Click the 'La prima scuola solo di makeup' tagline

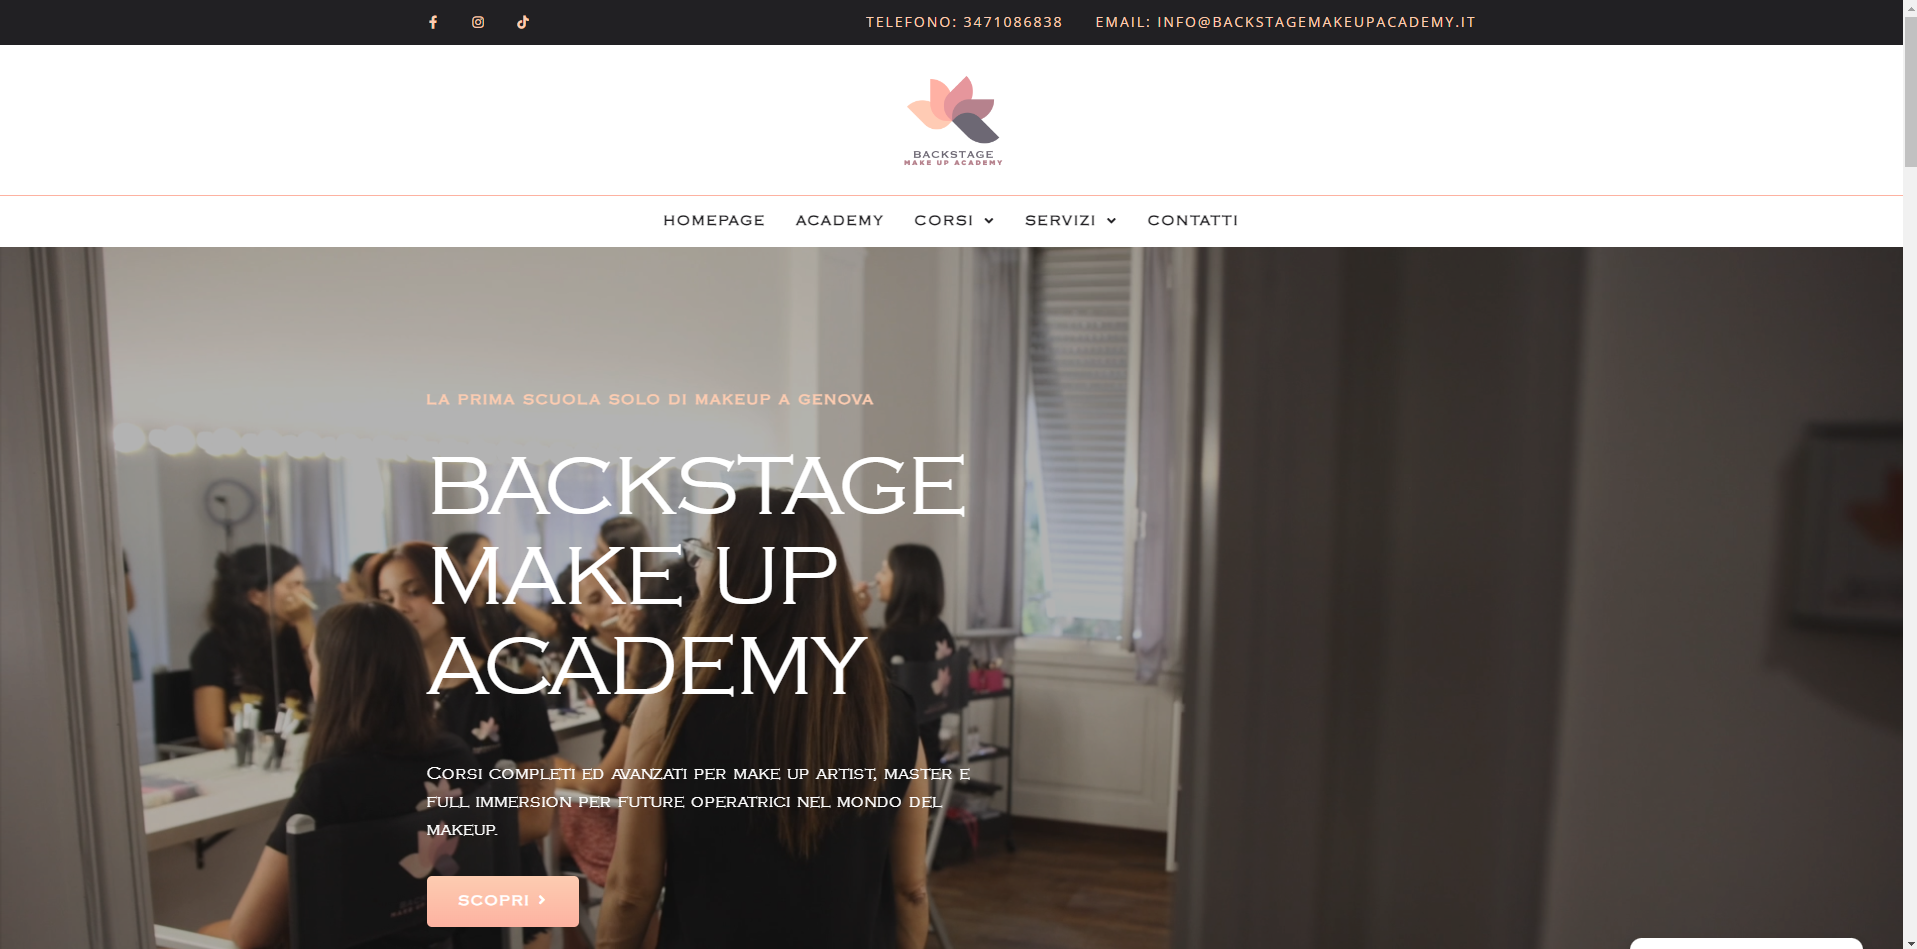click(650, 399)
